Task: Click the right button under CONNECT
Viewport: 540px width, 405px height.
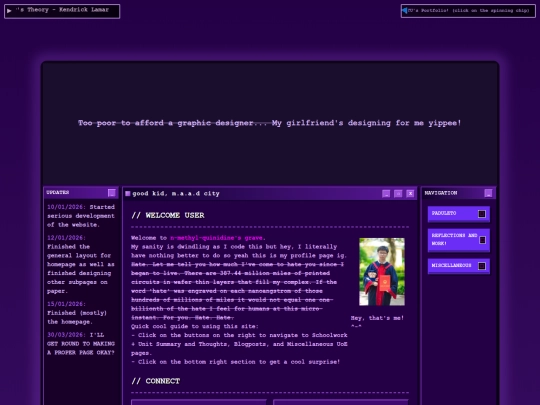Action: pos(341,402)
